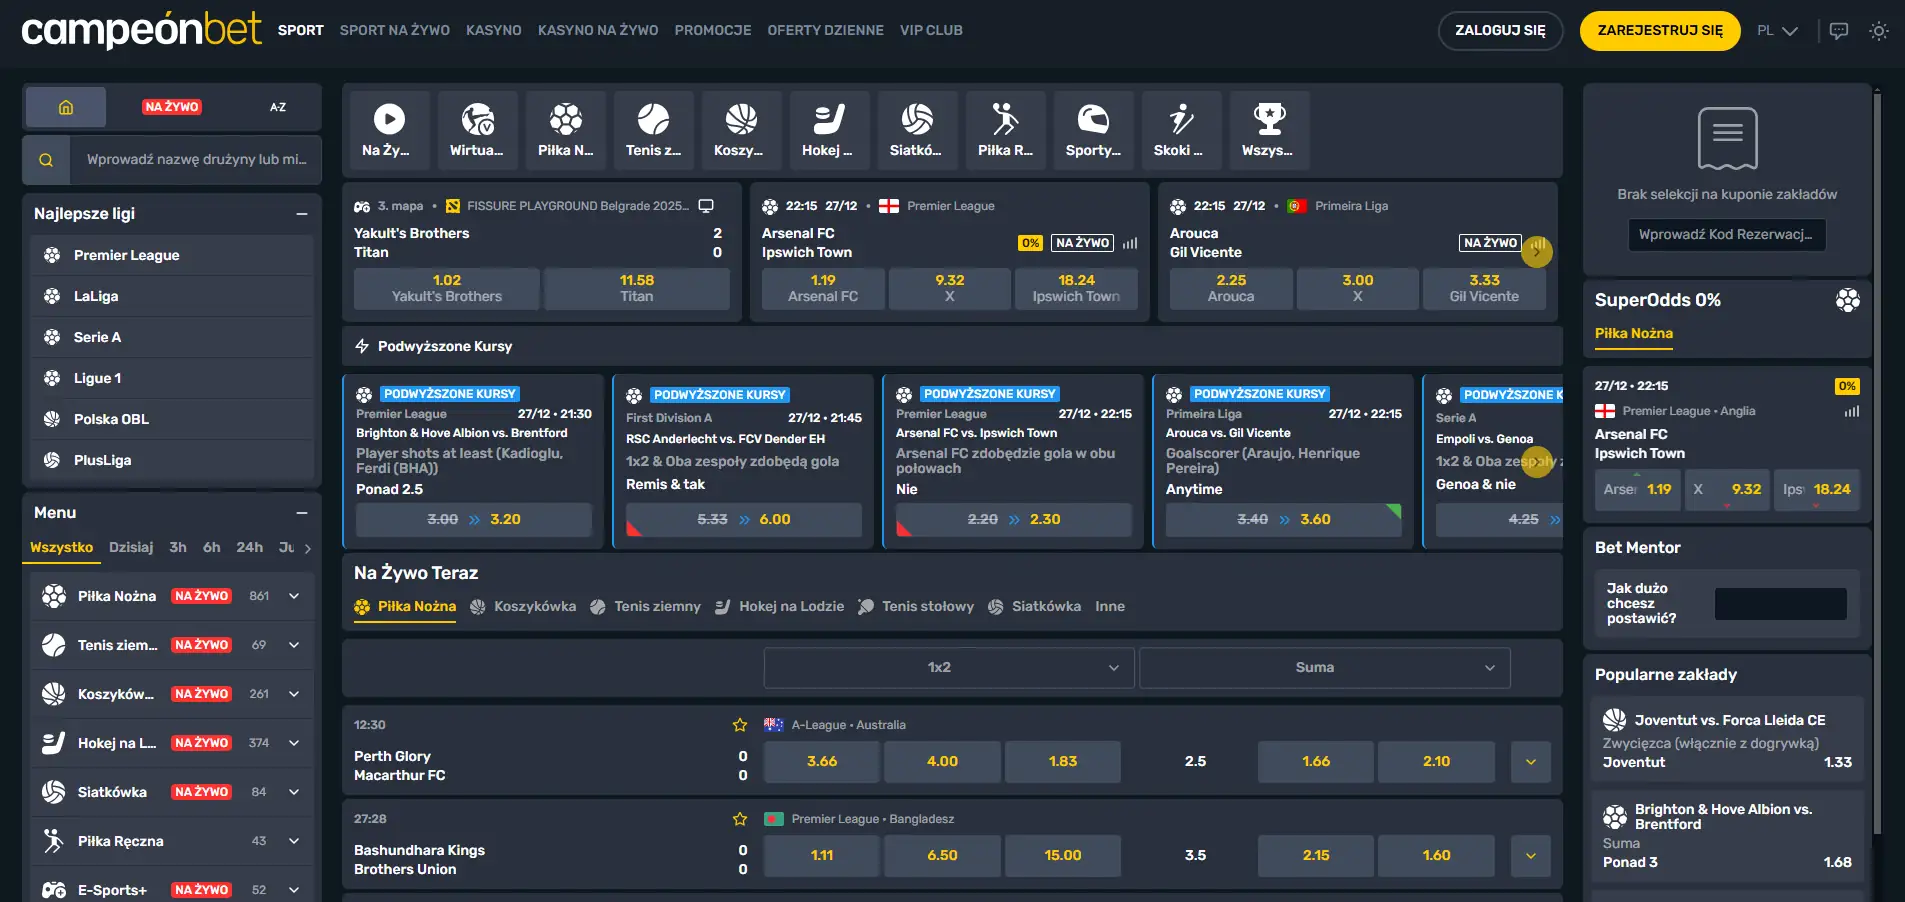Favorite the Perth Glory match star

tap(740, 725)
